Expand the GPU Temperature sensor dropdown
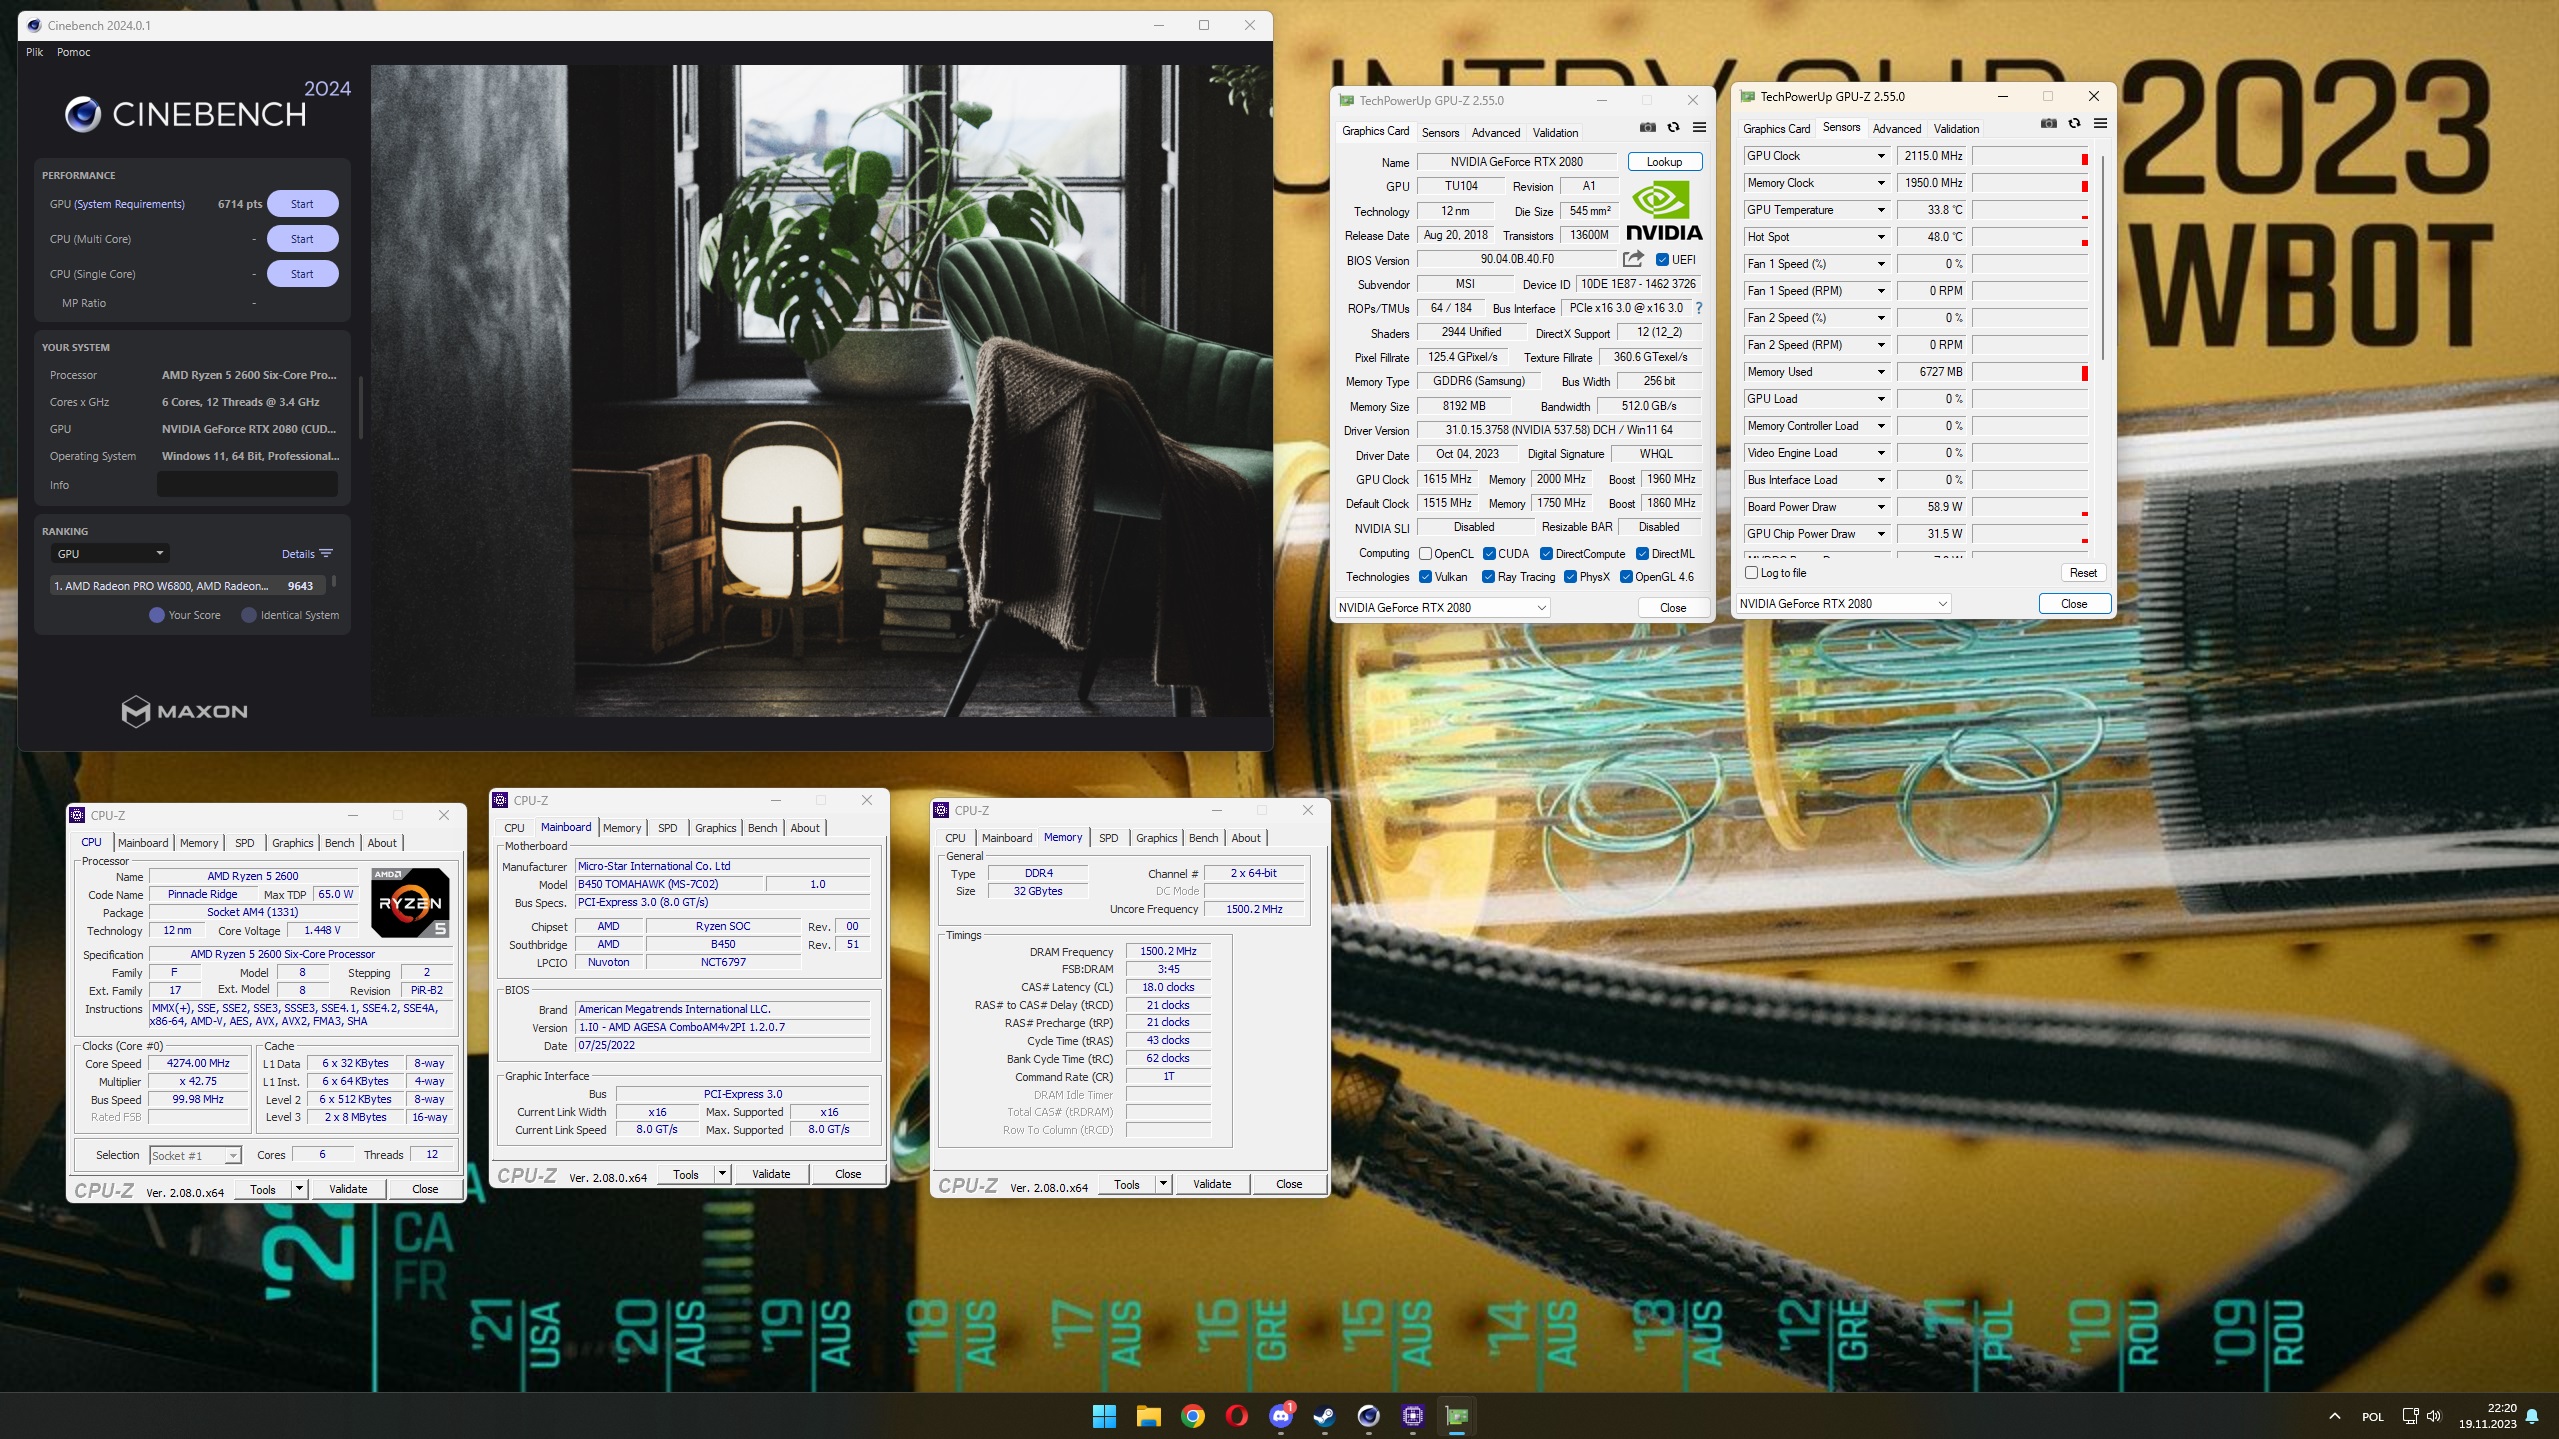2559x1439 pixels. (1881, 210)
